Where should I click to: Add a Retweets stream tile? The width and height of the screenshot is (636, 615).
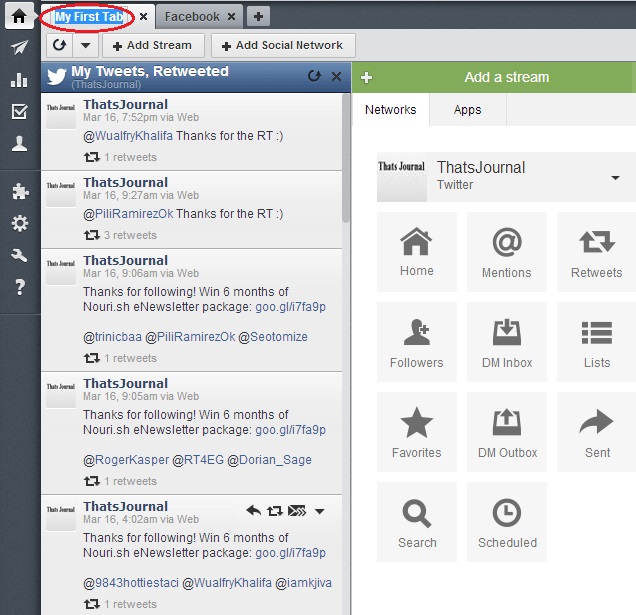(x=596, y=252)
